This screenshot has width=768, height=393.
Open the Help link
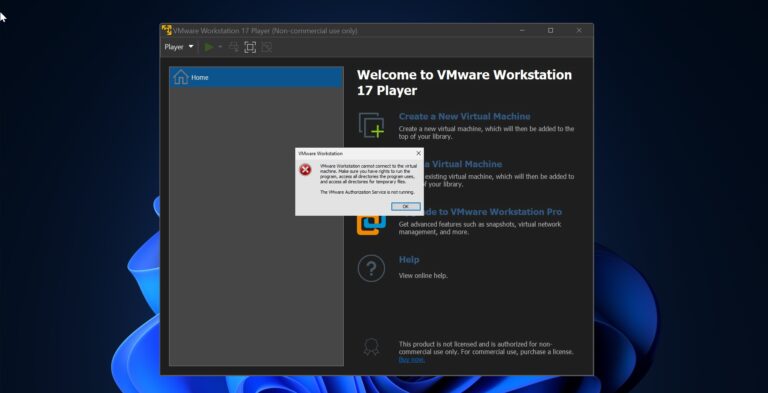click(x=409, y=260)
